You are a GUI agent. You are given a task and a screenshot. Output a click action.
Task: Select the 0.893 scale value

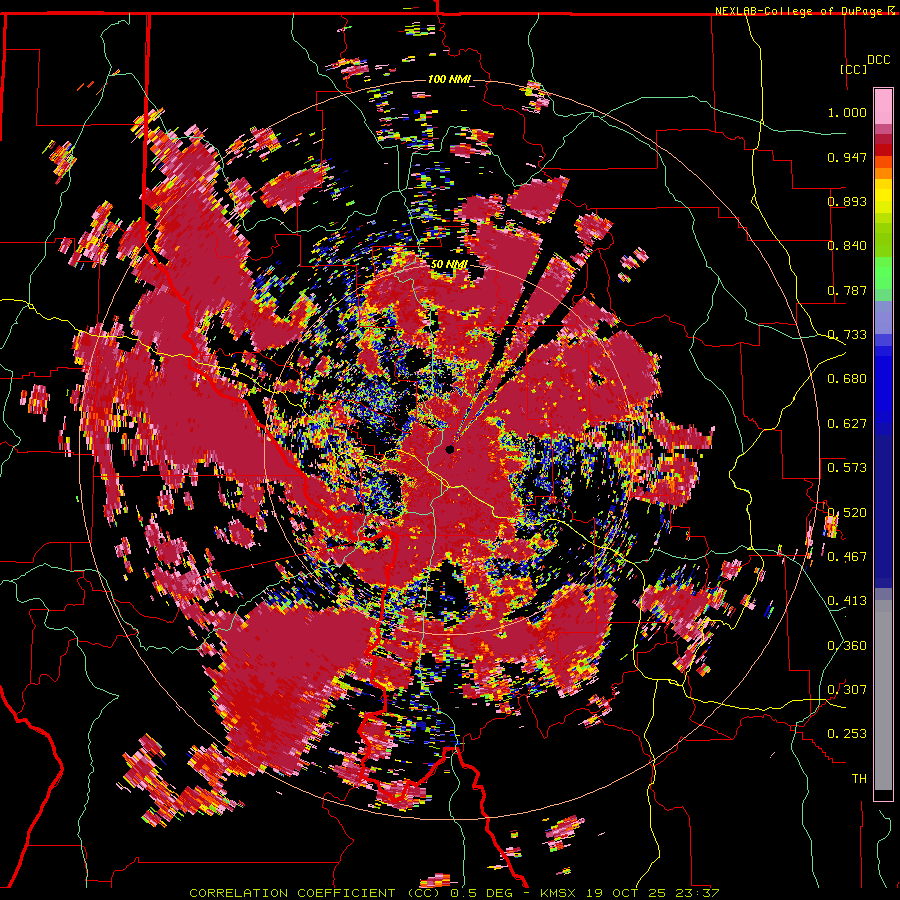[847, 201]
